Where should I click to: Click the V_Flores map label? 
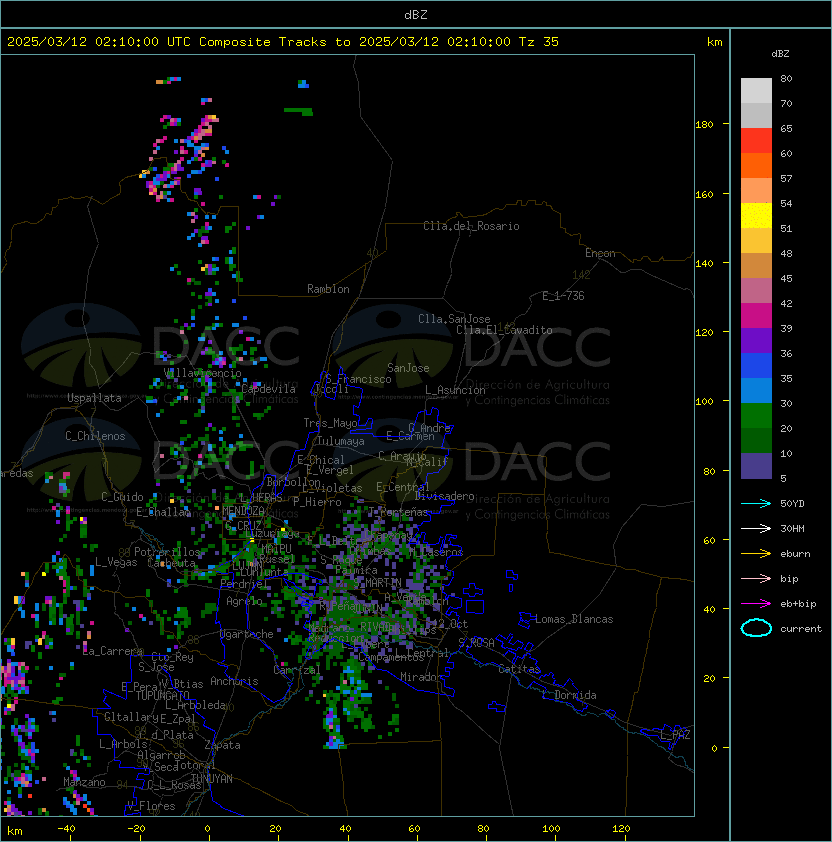click(151, 806)
